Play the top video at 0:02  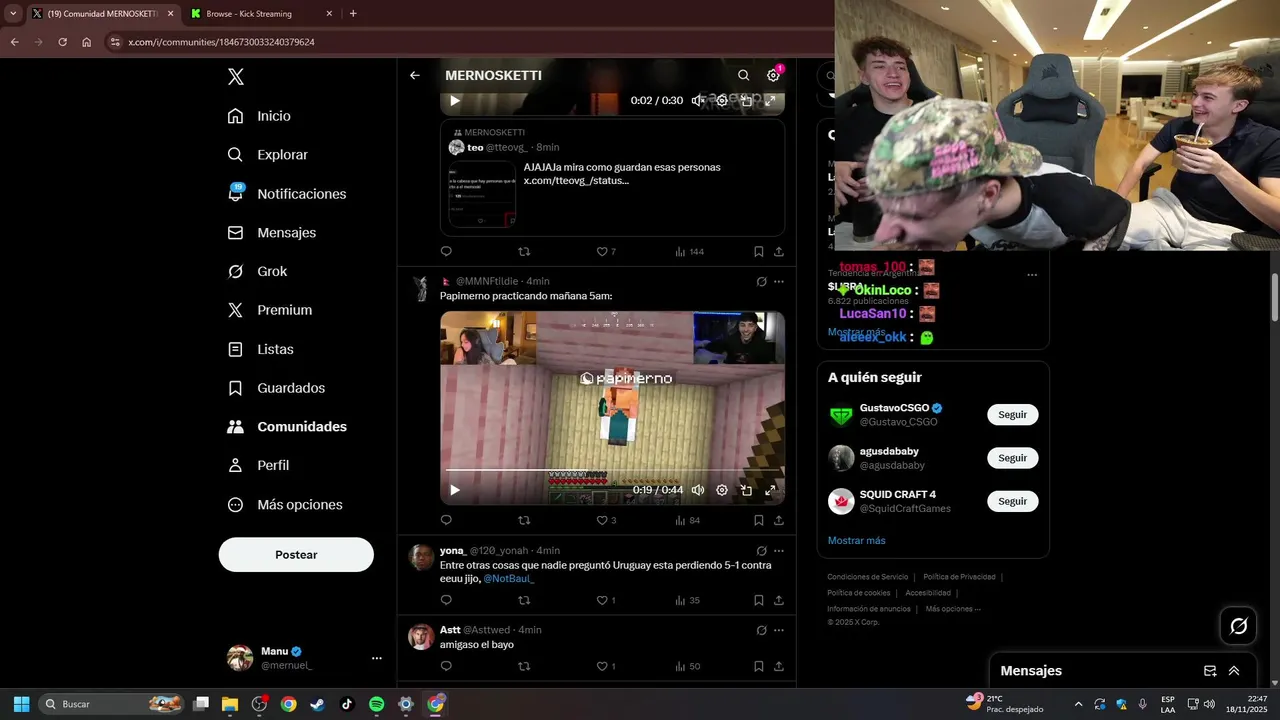[455, 100]
